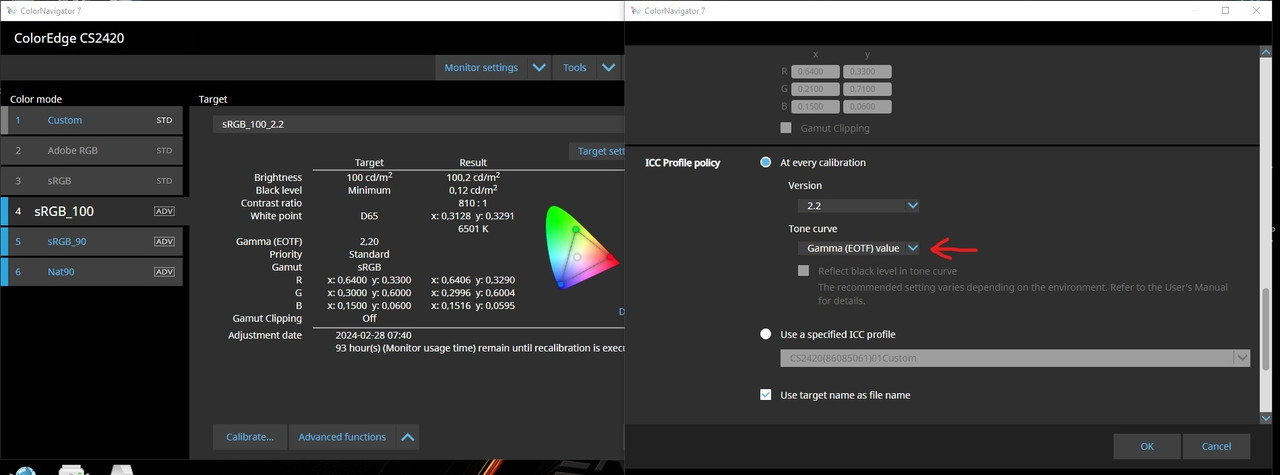
Task: Select Custom color mode 1
Action: (95, 120)
